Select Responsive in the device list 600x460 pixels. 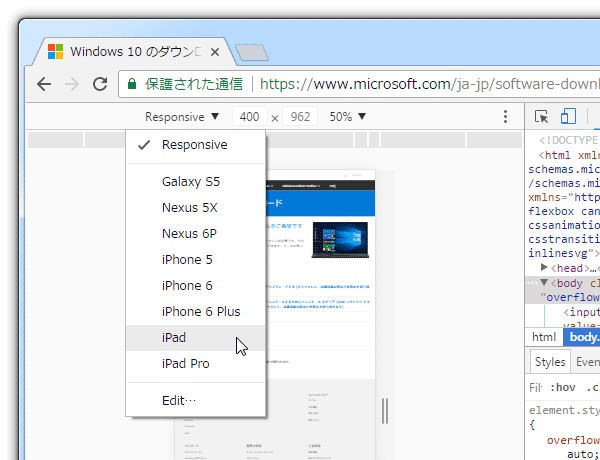pyautogui.click(x=196, y=145)
